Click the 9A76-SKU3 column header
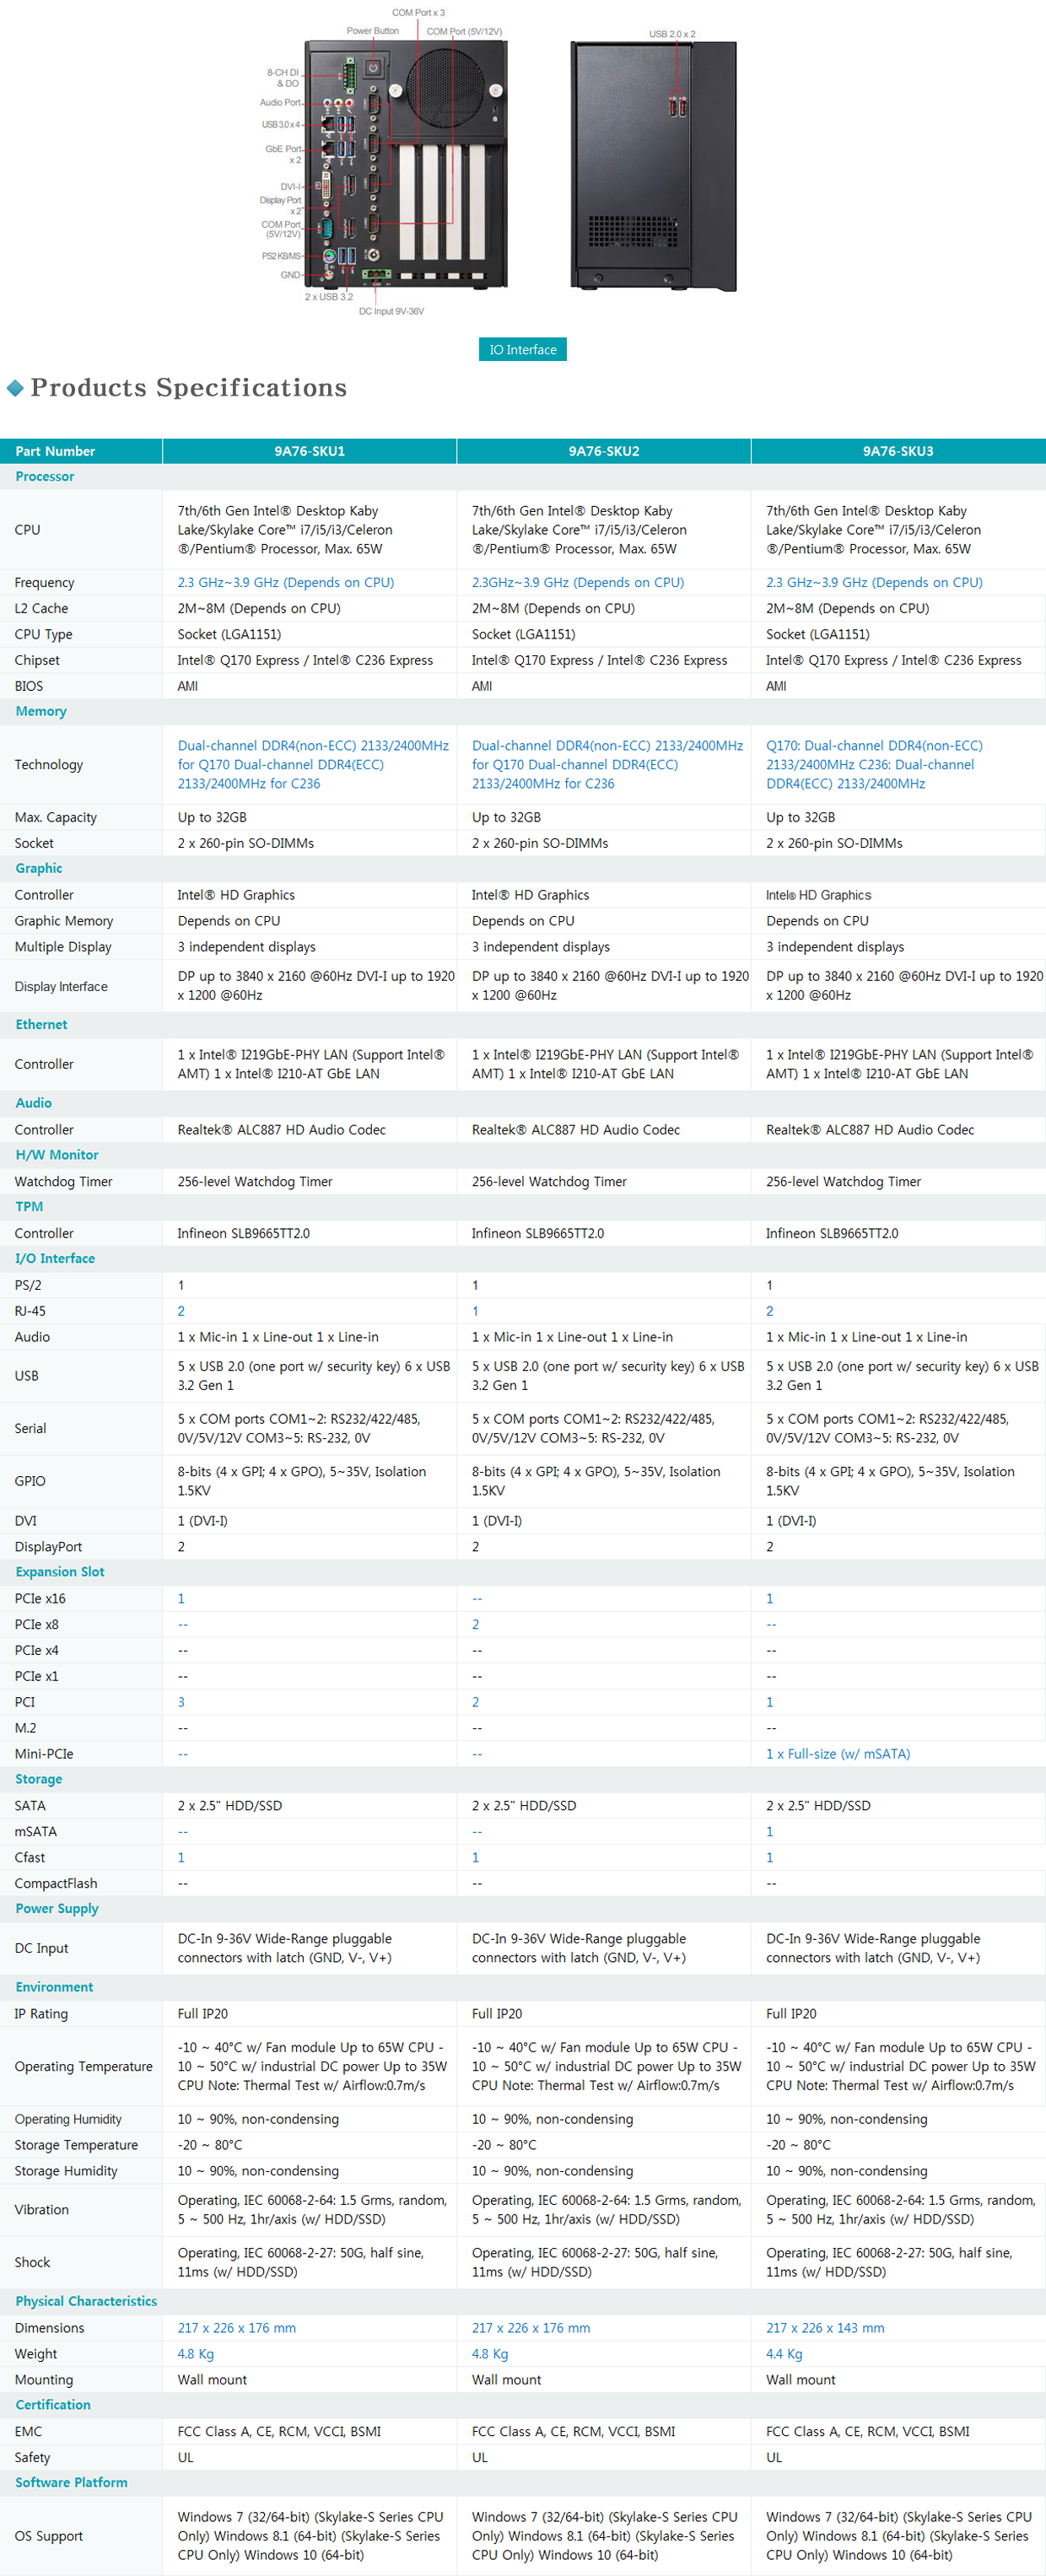The height and width of the screenshot is (2576, 1046). 898,451
